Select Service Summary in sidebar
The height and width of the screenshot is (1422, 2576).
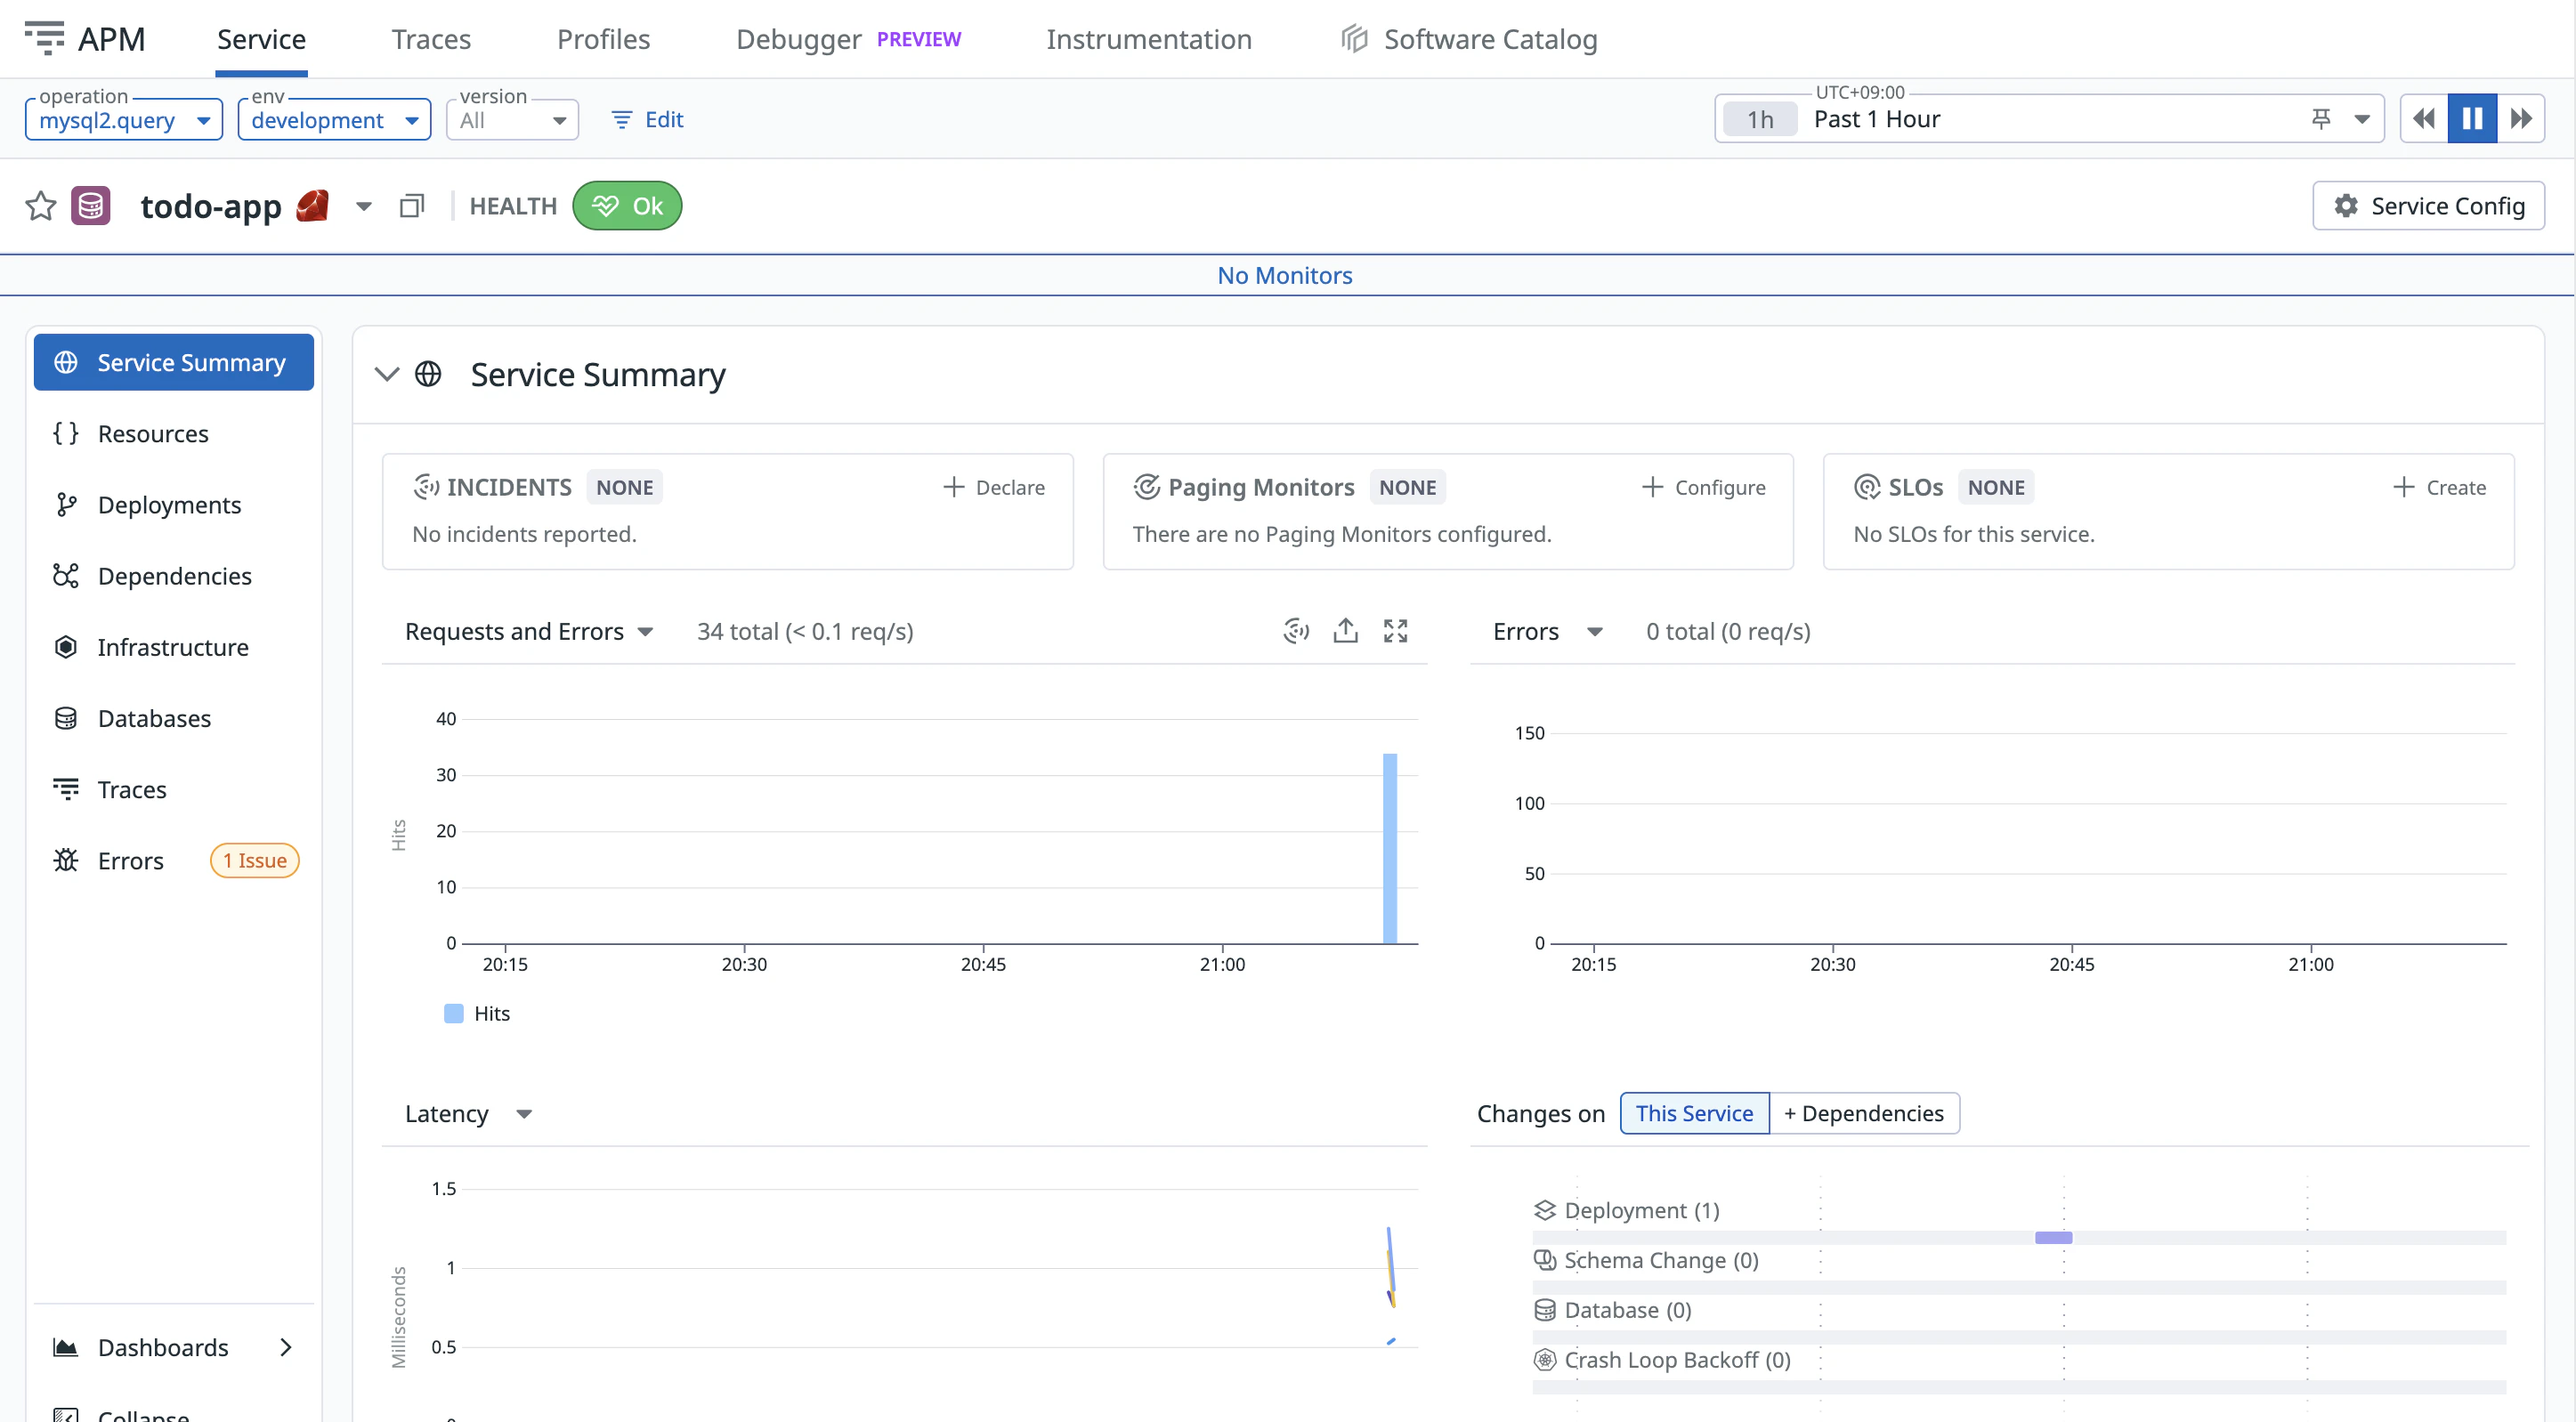(x=174, y=362)
